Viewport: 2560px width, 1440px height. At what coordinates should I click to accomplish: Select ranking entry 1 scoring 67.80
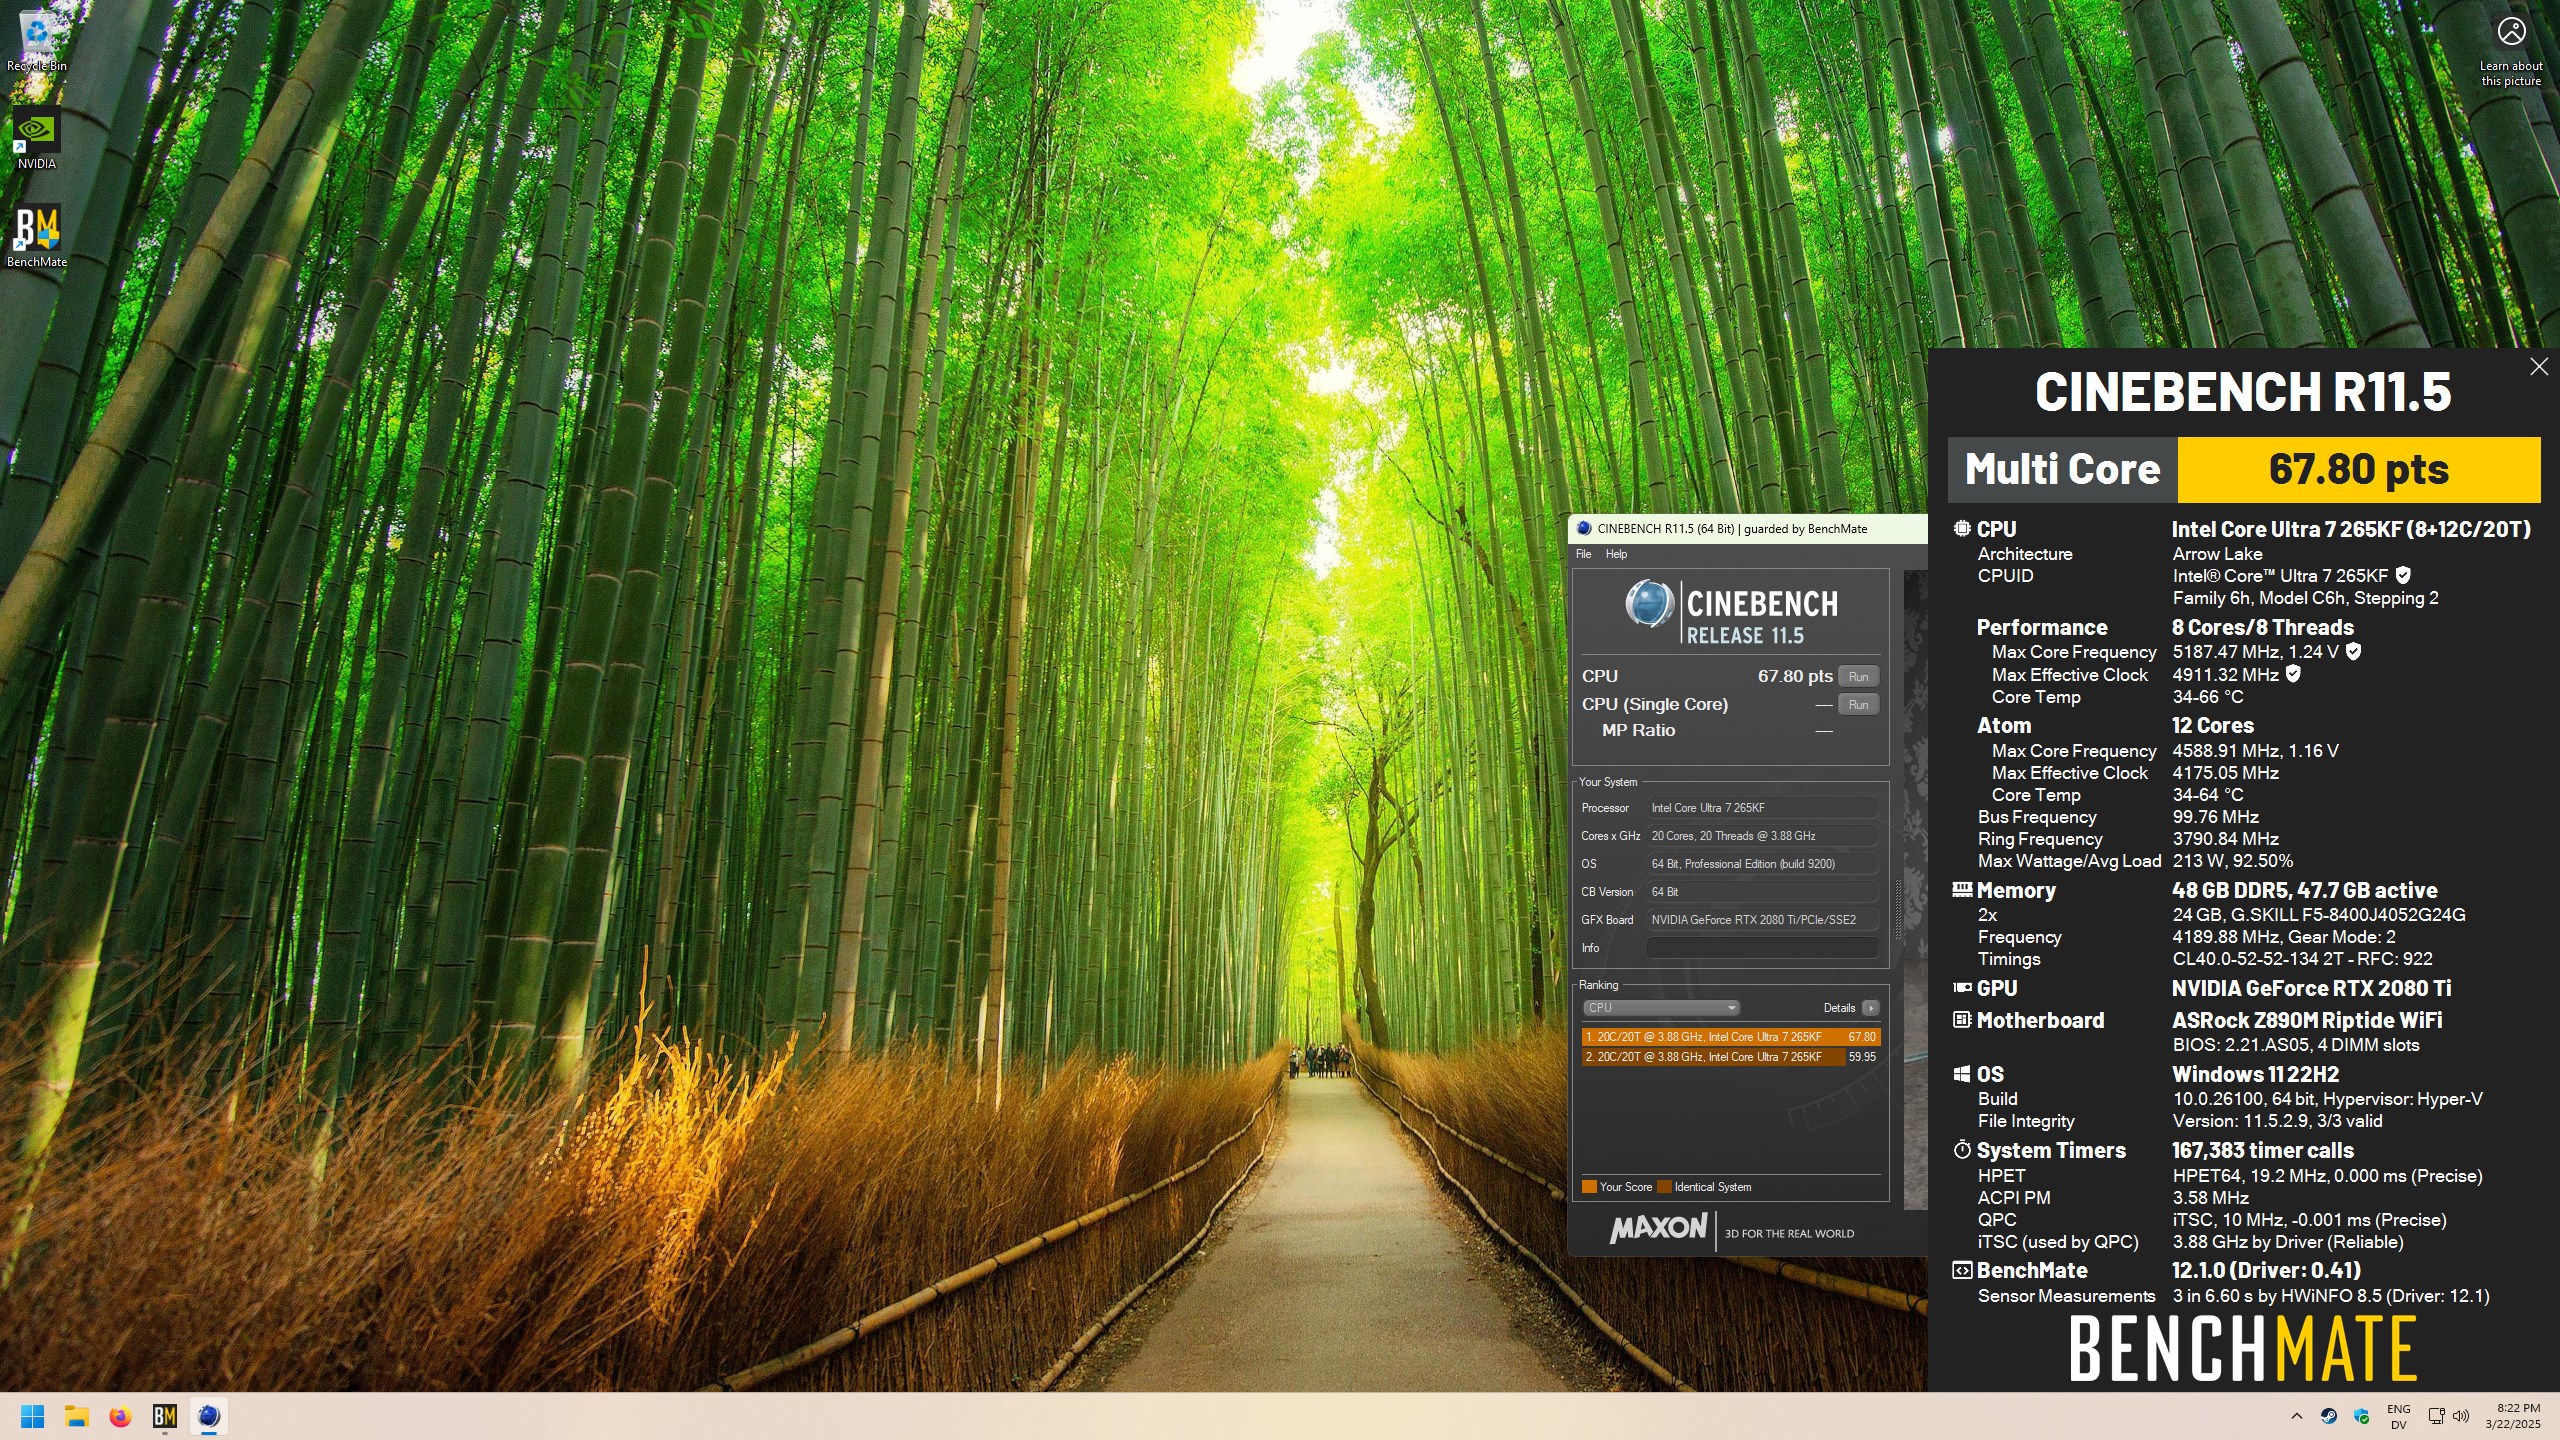(1731, 1037)
